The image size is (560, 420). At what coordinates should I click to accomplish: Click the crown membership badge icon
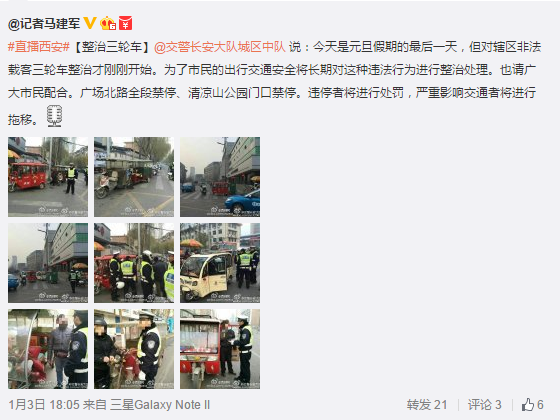(x=108, y=23)
